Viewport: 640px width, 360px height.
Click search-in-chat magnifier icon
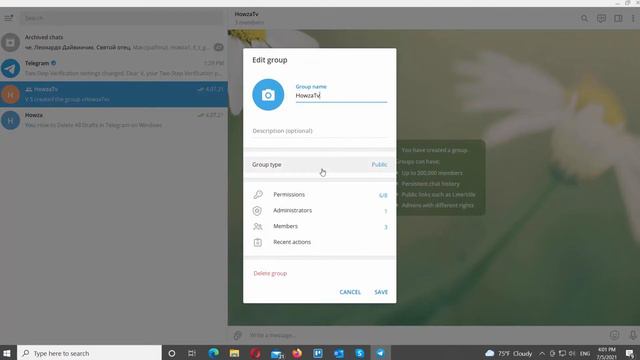tap(584, 18)
